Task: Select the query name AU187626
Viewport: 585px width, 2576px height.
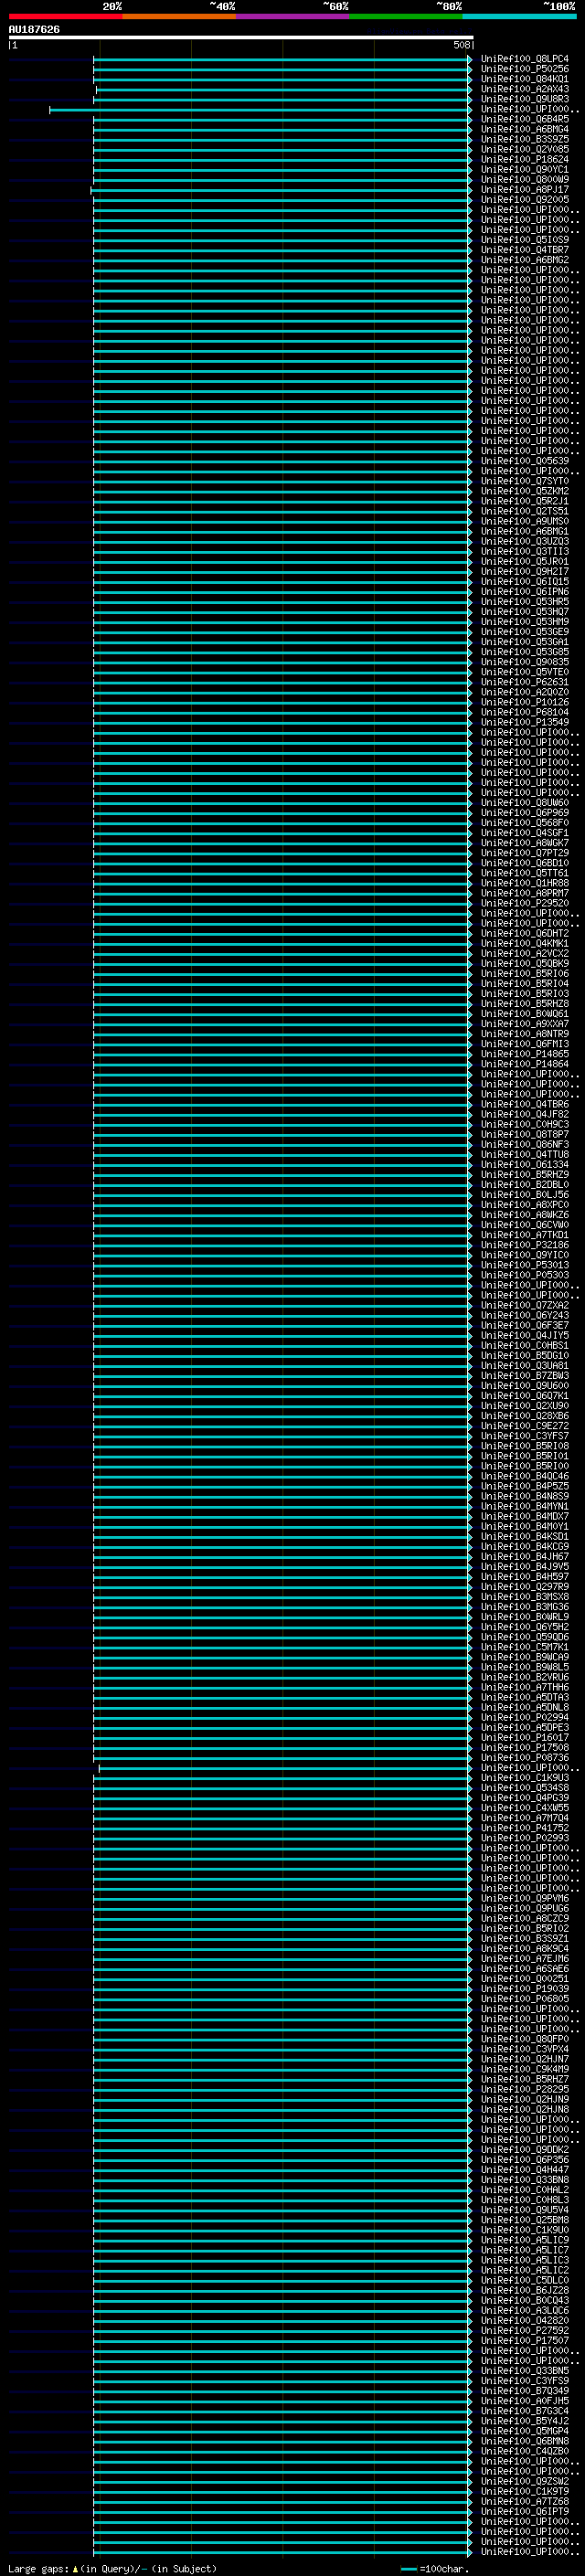Action: (34, 30)
